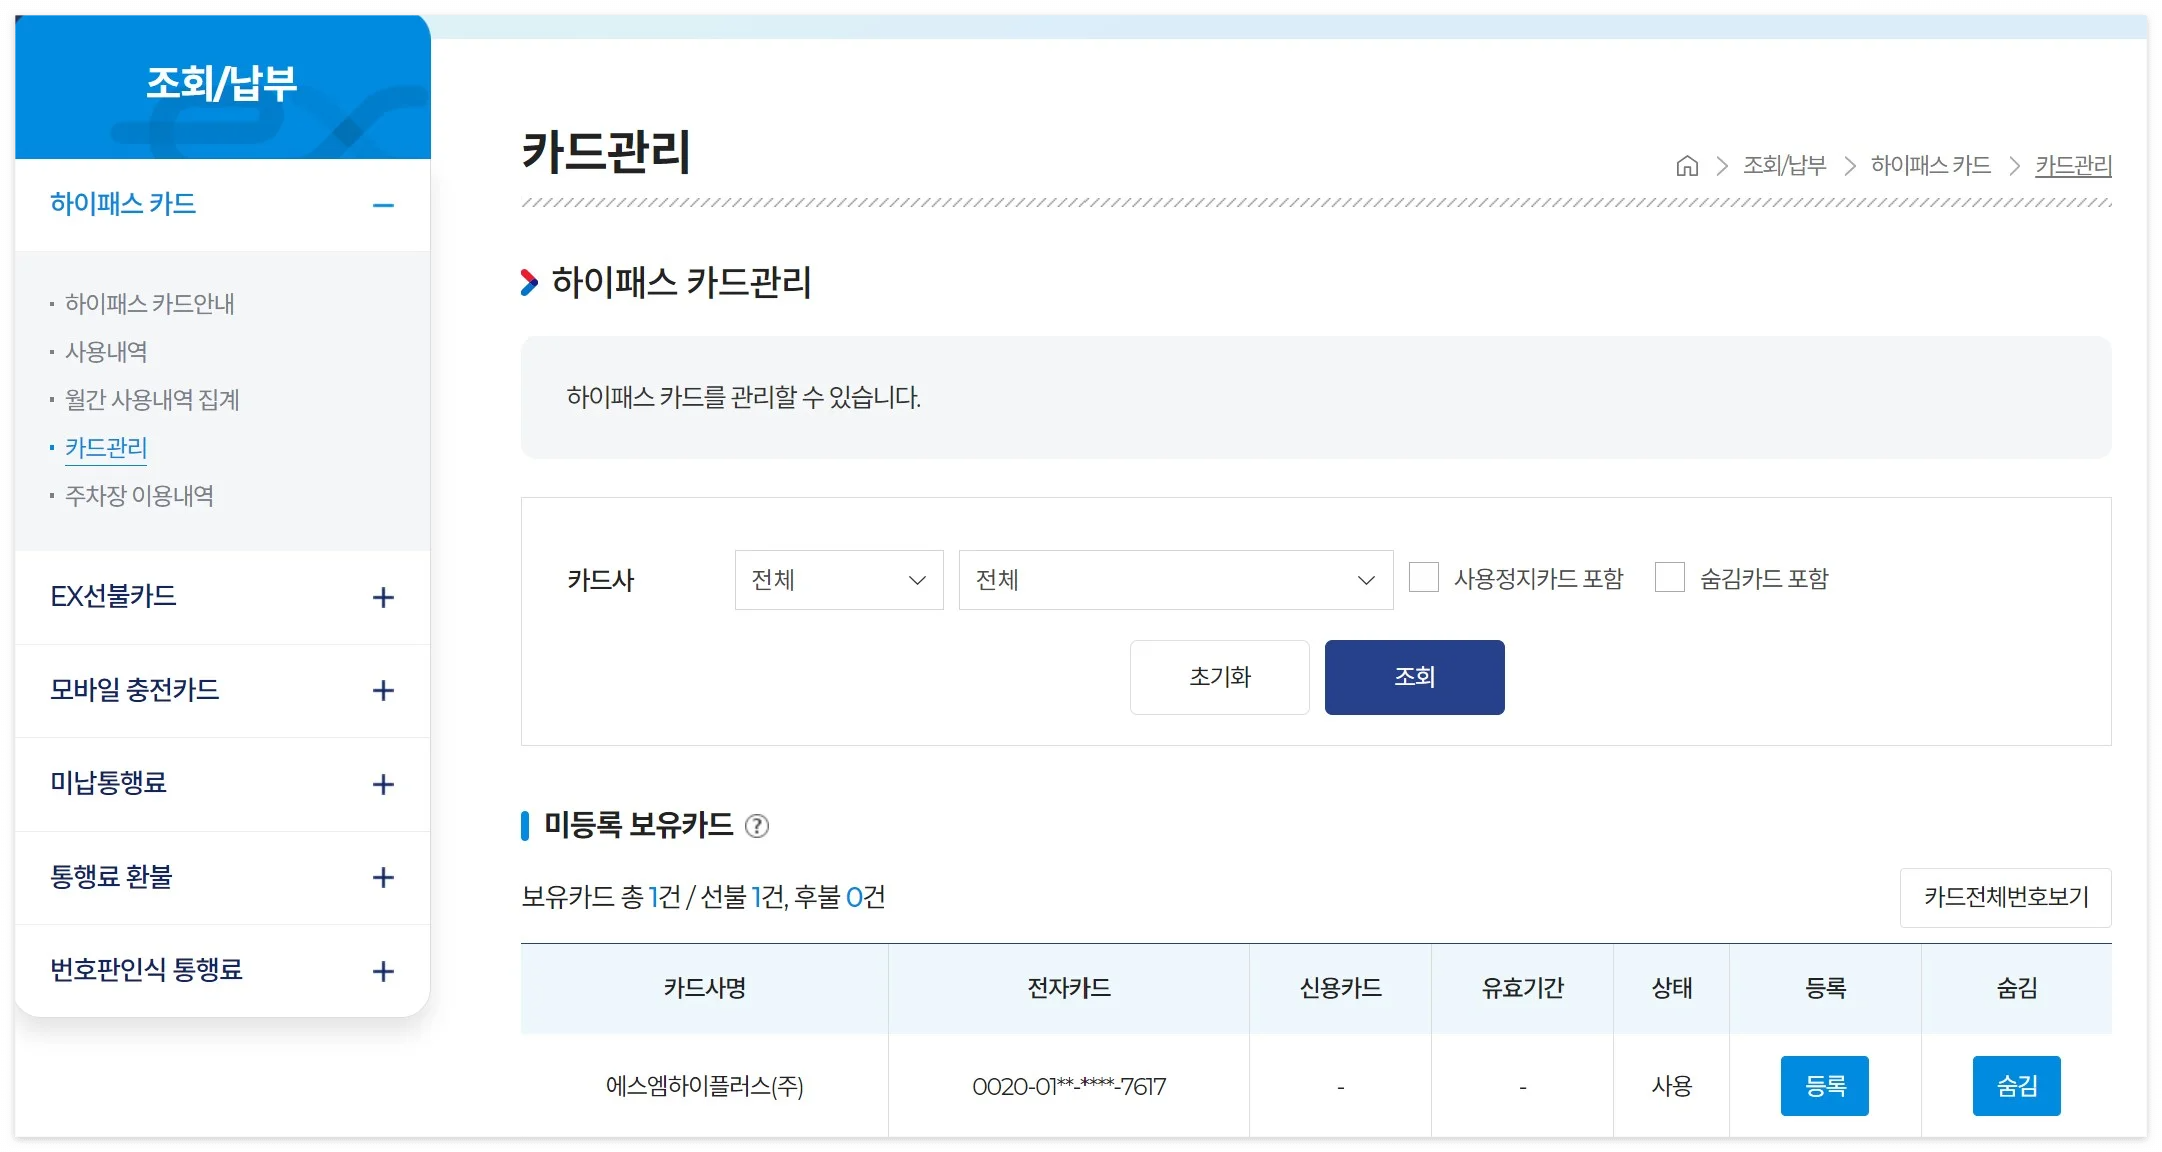Select 주차장 이용내역 in the sidebar
Viewport: 2162px width, 1152px height.
point(139,496)
